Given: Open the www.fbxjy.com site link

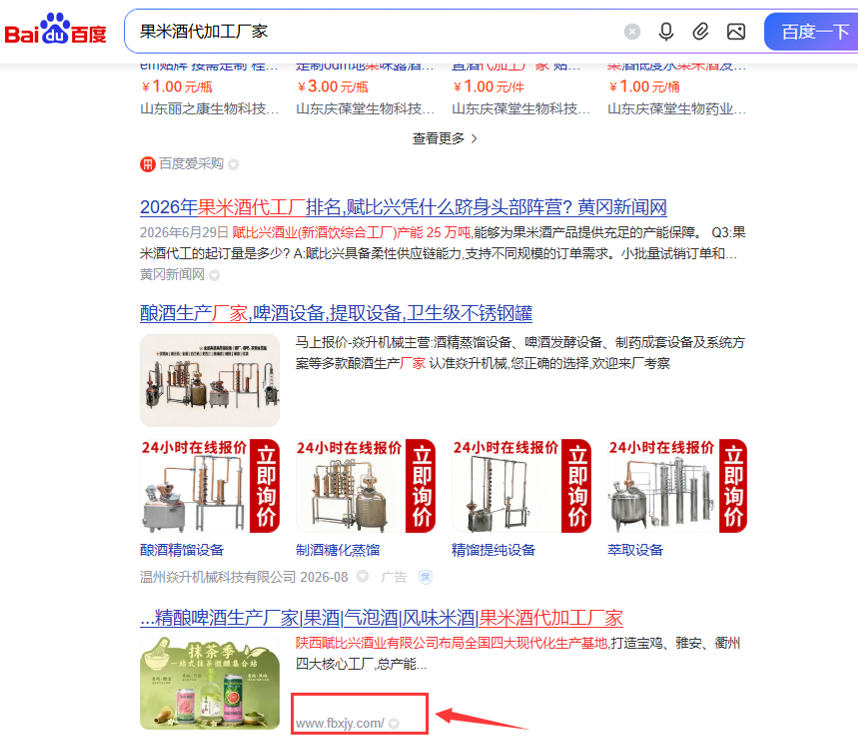Looking at the screenshot, I should [x=340, y=723].
